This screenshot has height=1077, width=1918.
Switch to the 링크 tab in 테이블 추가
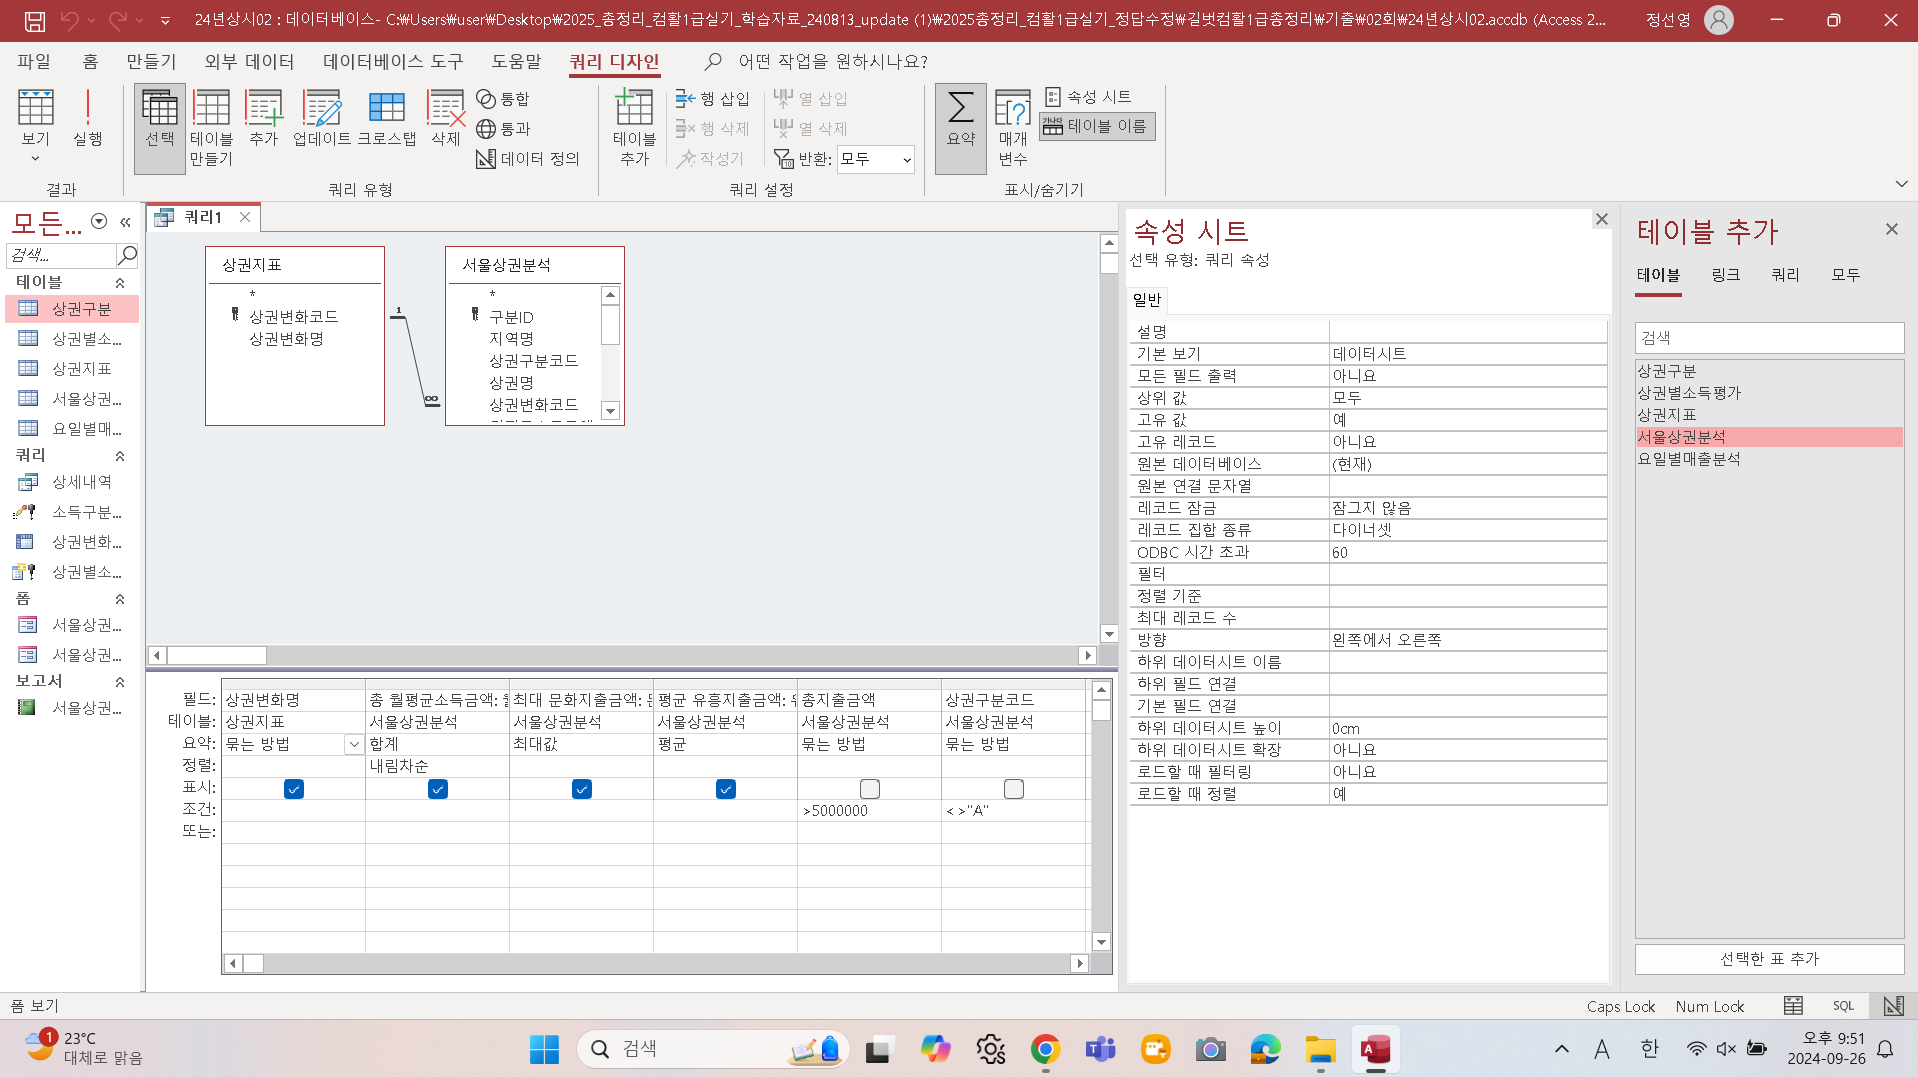coord(1725,275)
